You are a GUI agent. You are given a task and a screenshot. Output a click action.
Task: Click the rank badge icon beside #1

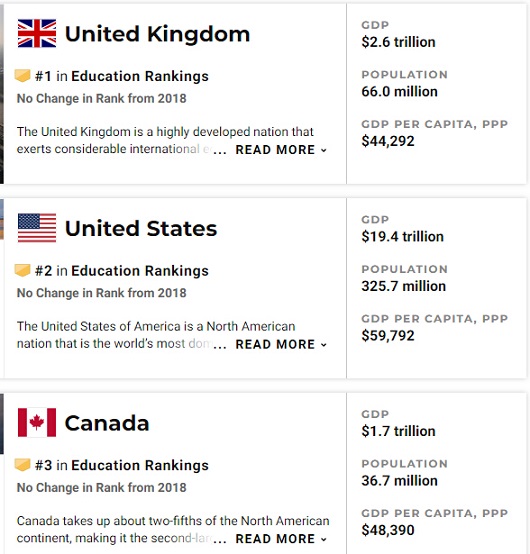(x=22, y=76)
